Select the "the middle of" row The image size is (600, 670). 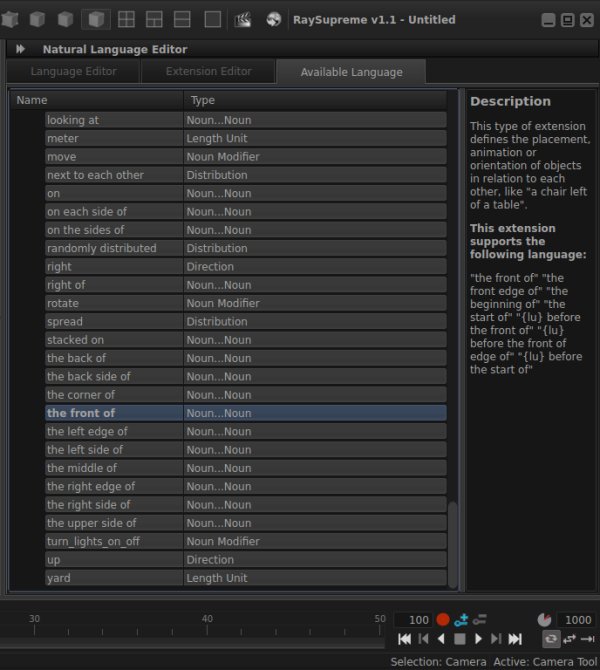[246, 468]
